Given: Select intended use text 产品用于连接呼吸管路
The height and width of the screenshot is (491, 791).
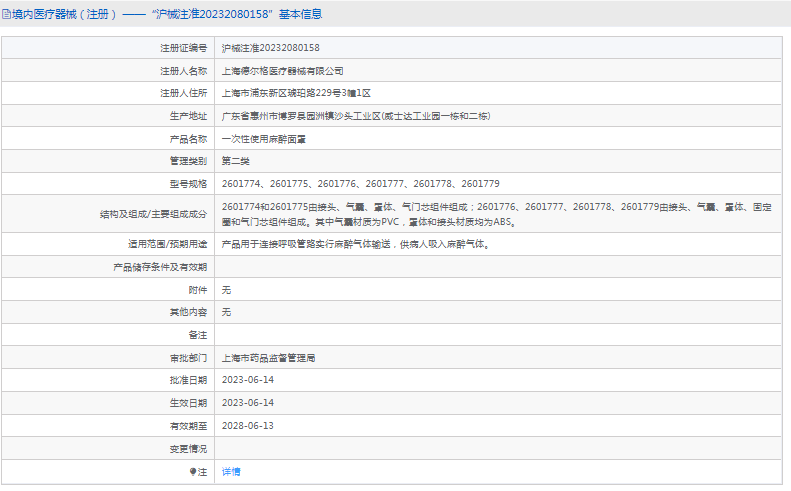Looking at the screenshot, I should click(356, 244).
